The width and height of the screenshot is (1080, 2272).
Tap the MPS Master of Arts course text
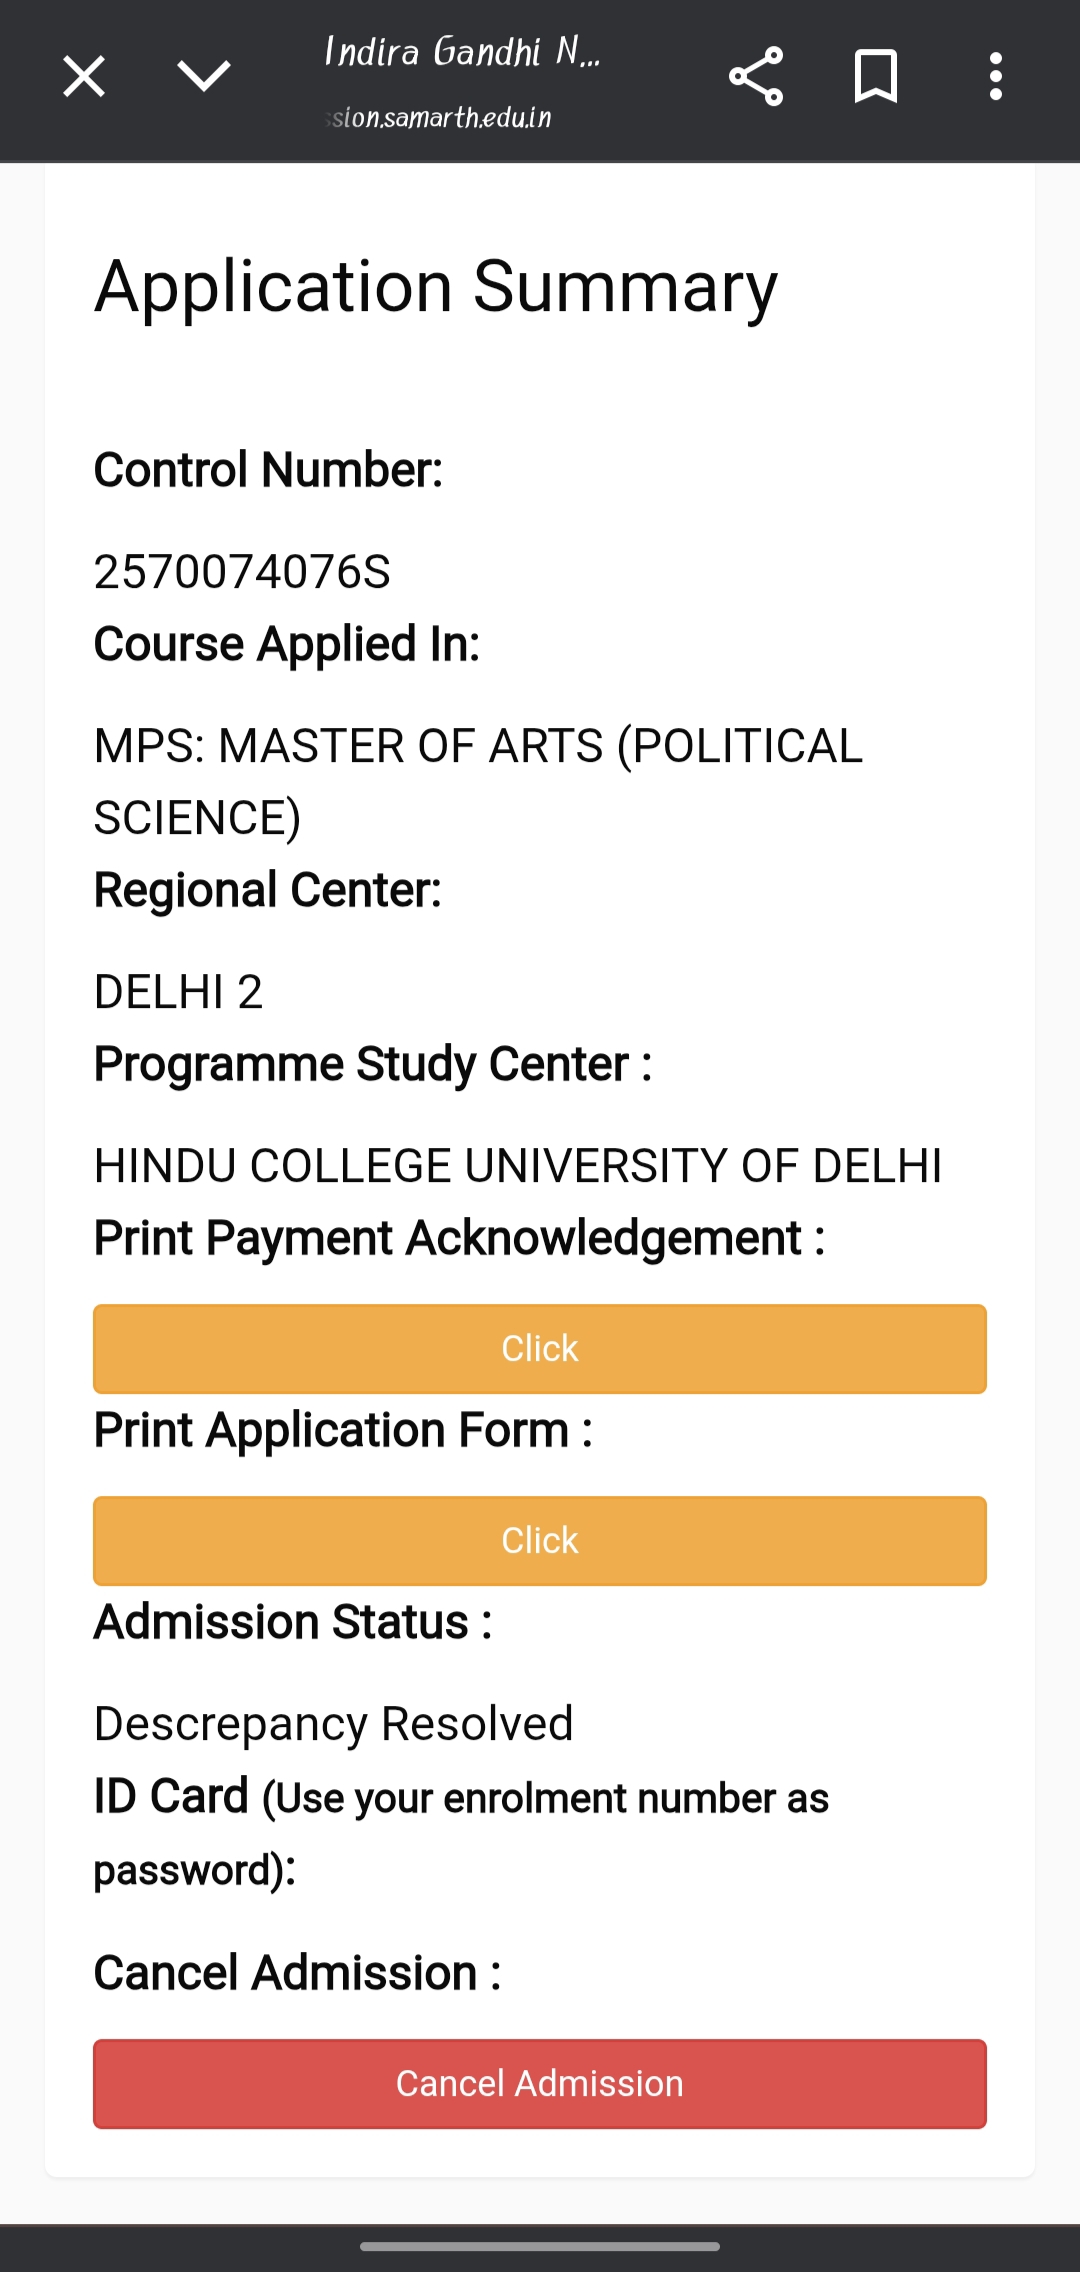[x=478, y=781]
